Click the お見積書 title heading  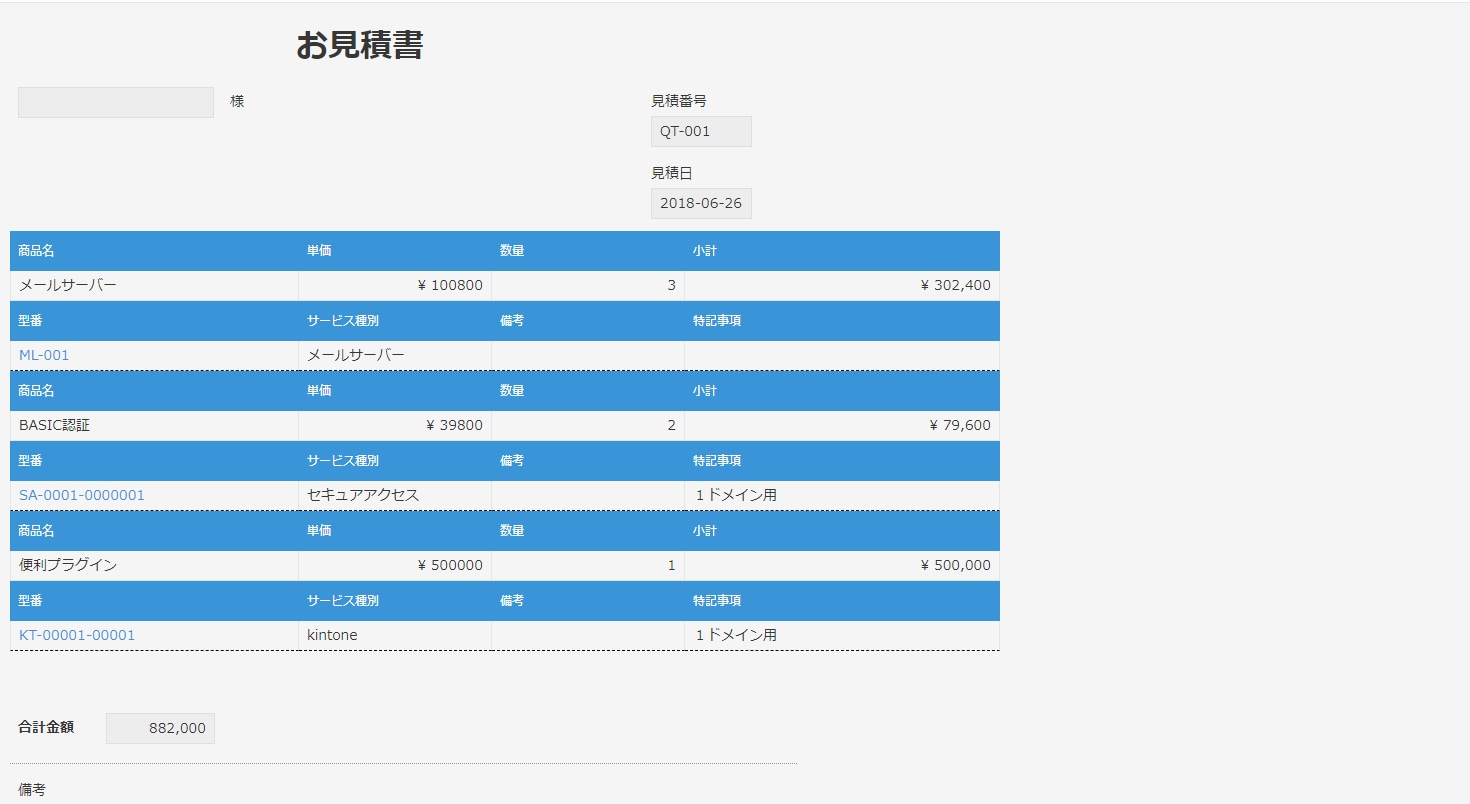(x=360, y=44)
